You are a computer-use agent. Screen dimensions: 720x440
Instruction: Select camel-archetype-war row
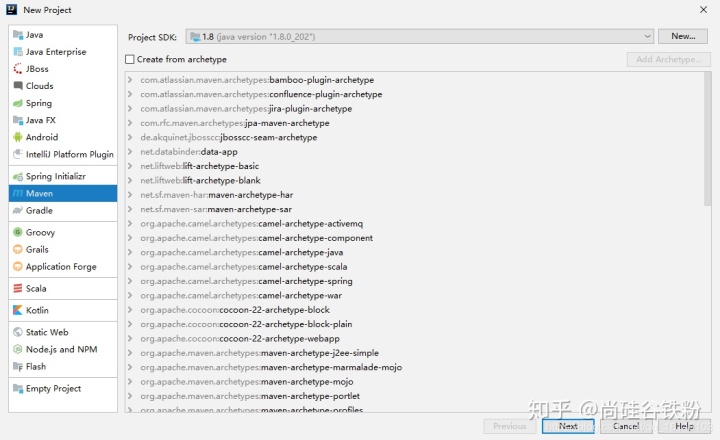click(x=415, y=295)
